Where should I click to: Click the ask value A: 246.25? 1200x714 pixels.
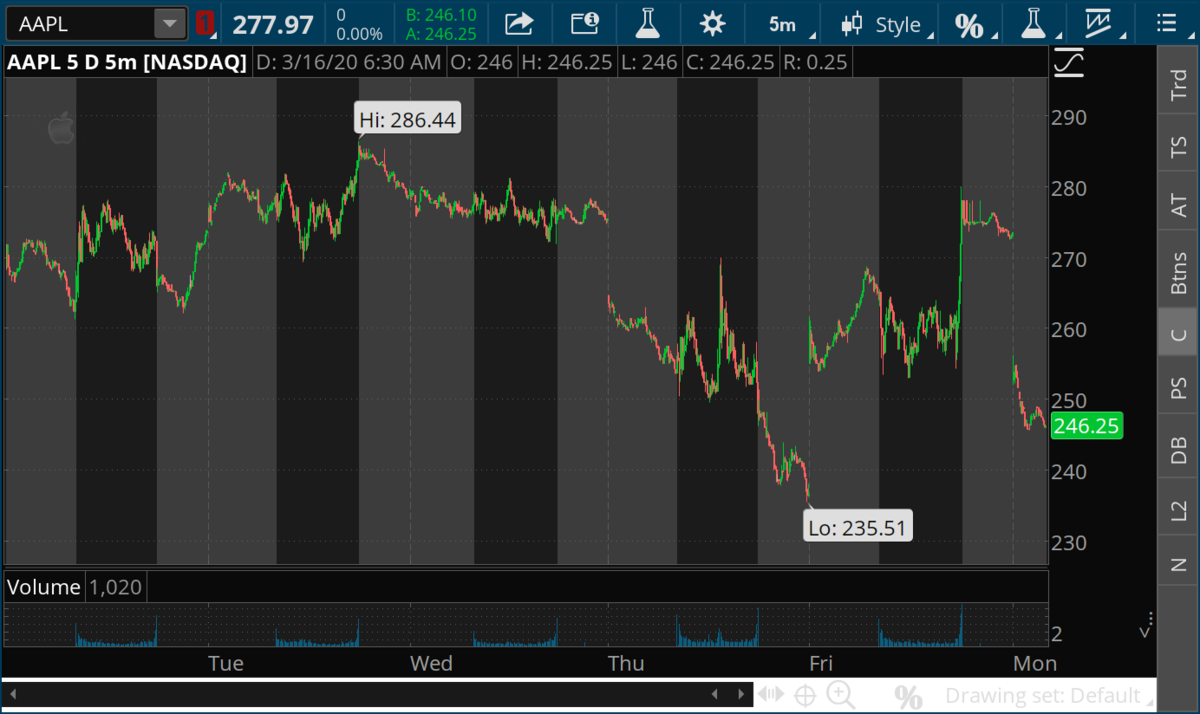(442, 34)
